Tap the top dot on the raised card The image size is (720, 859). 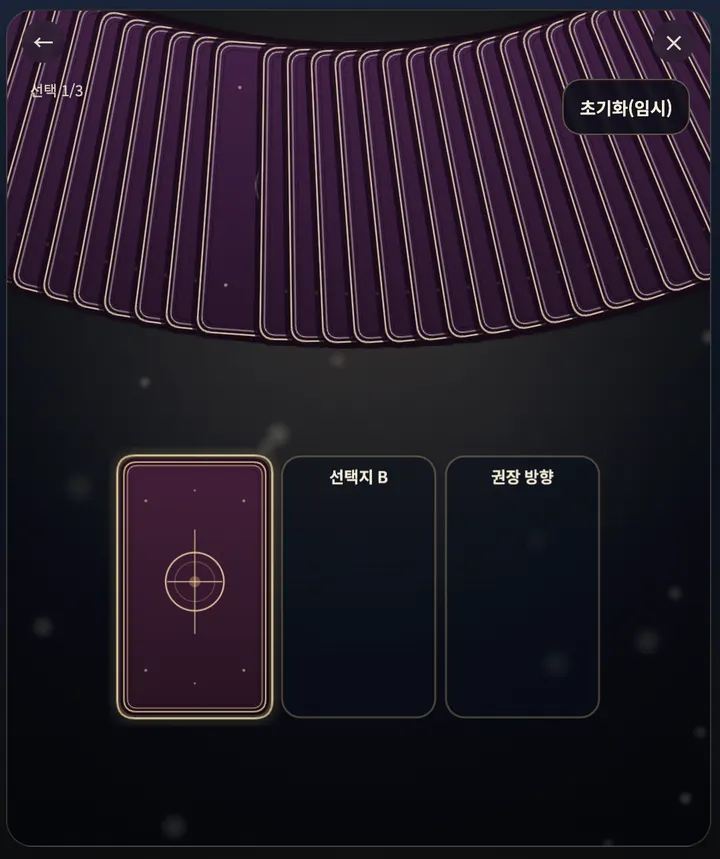(x=239, y=88)
